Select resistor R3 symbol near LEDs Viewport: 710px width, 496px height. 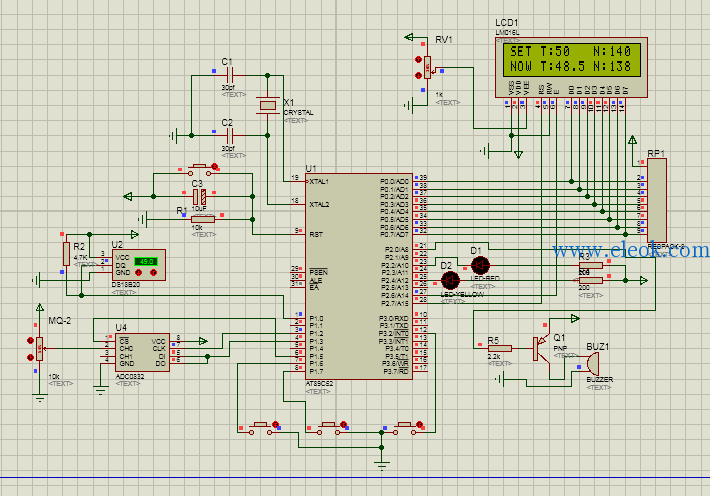tap(591, 265)
